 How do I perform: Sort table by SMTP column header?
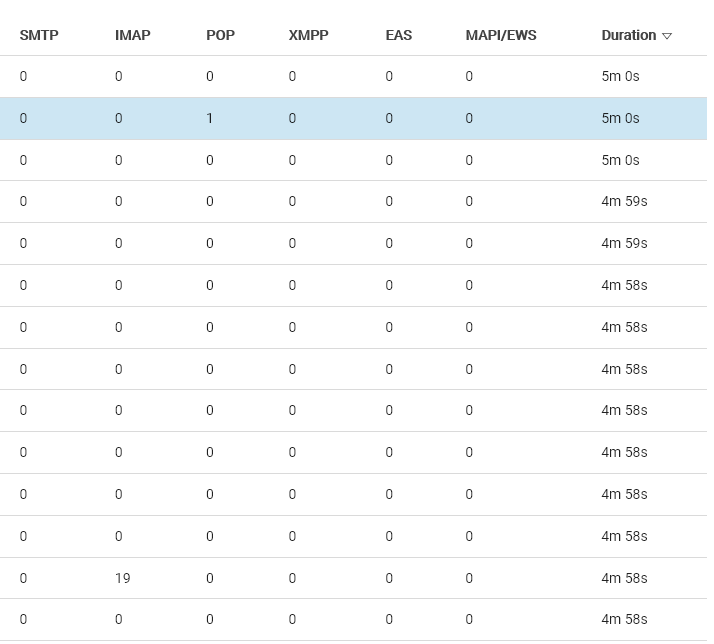[x=39, y=35]
